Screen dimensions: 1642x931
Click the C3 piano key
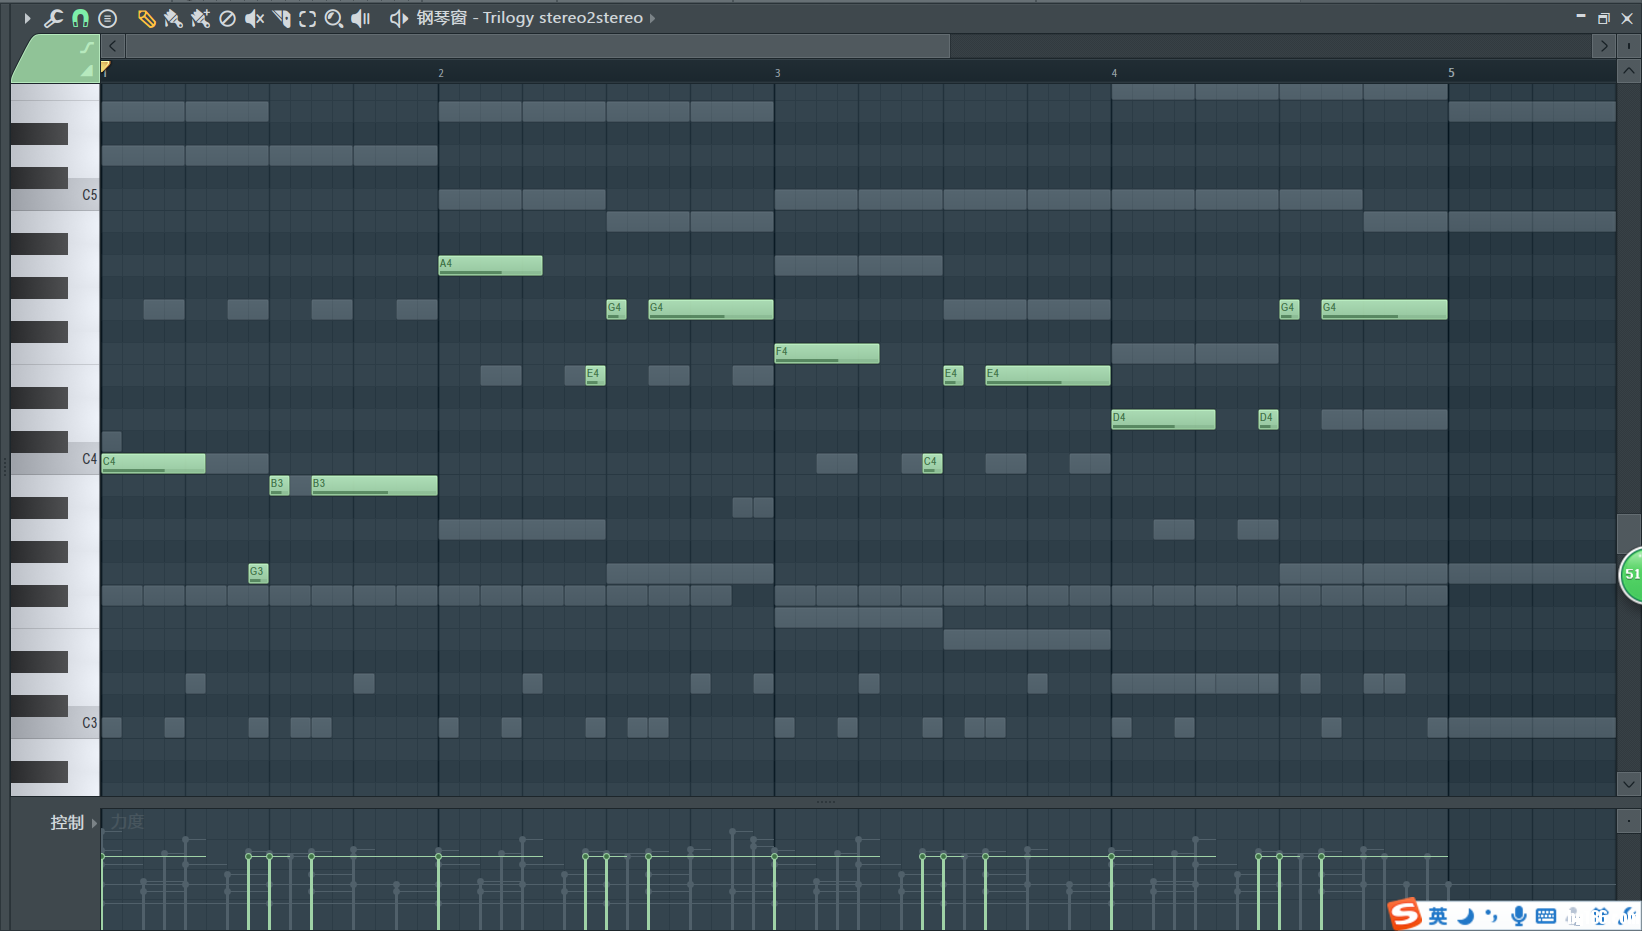(55, 723)
